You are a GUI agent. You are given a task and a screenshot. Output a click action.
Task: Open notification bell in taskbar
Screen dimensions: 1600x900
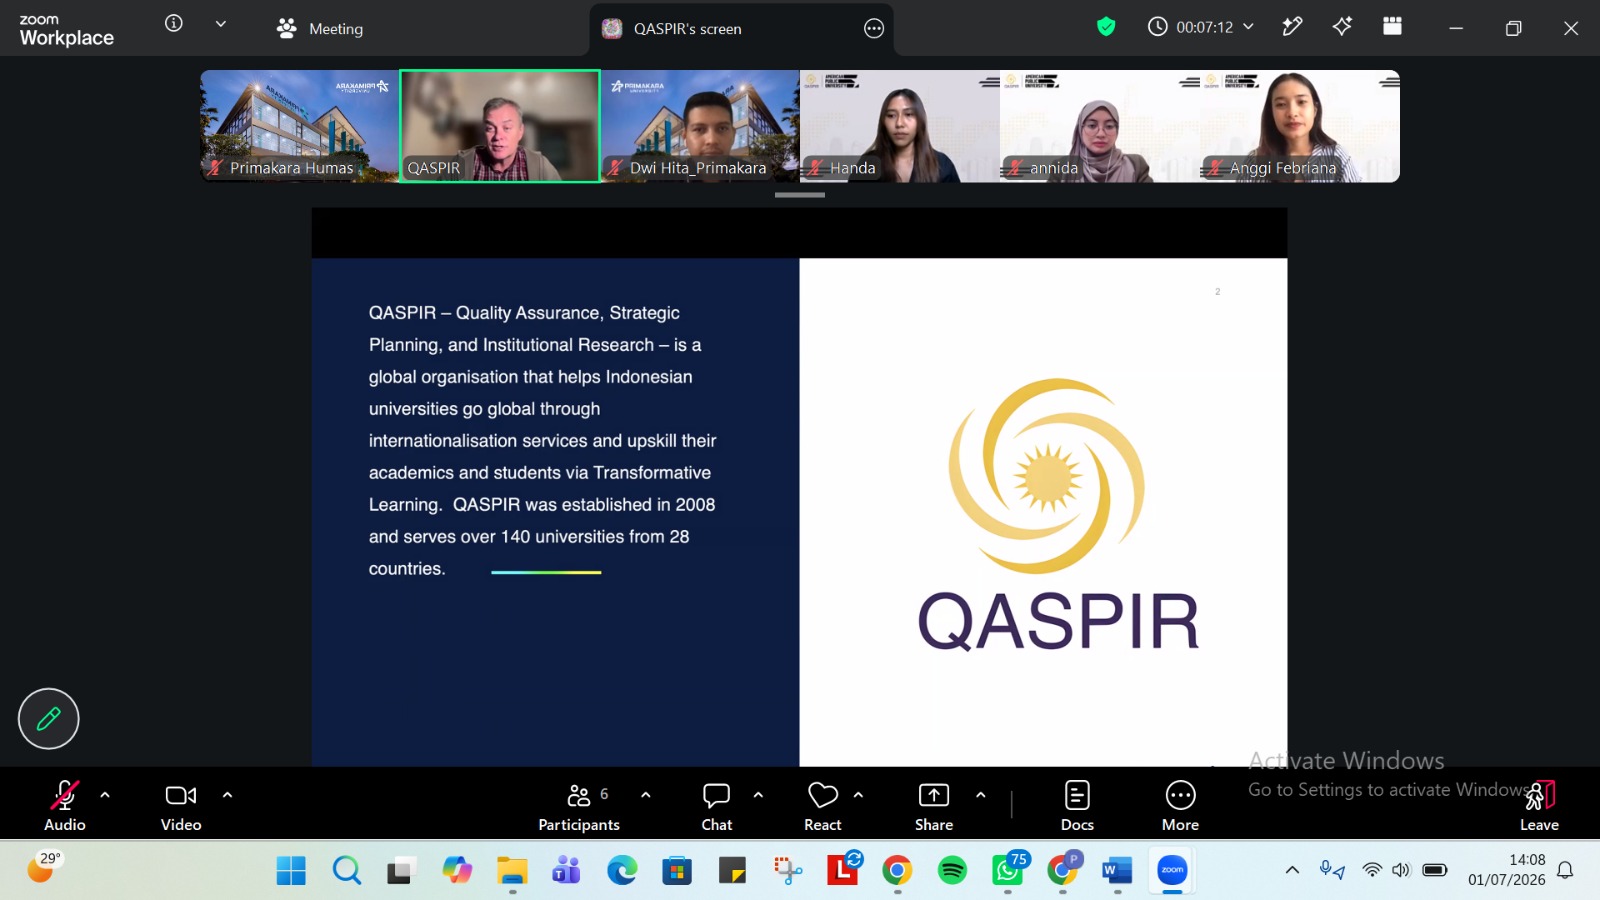(x=1566, y=870)
